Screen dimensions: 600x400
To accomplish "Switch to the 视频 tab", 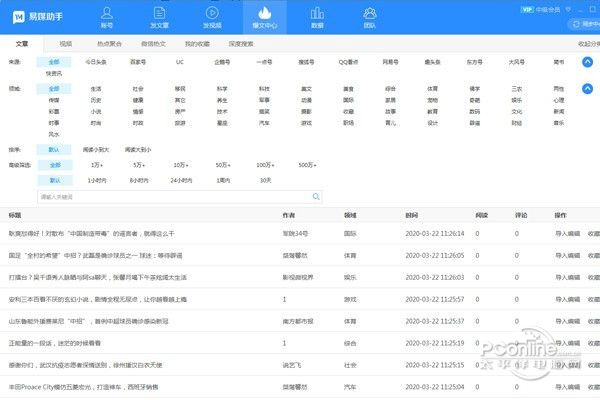I will 66,44.
